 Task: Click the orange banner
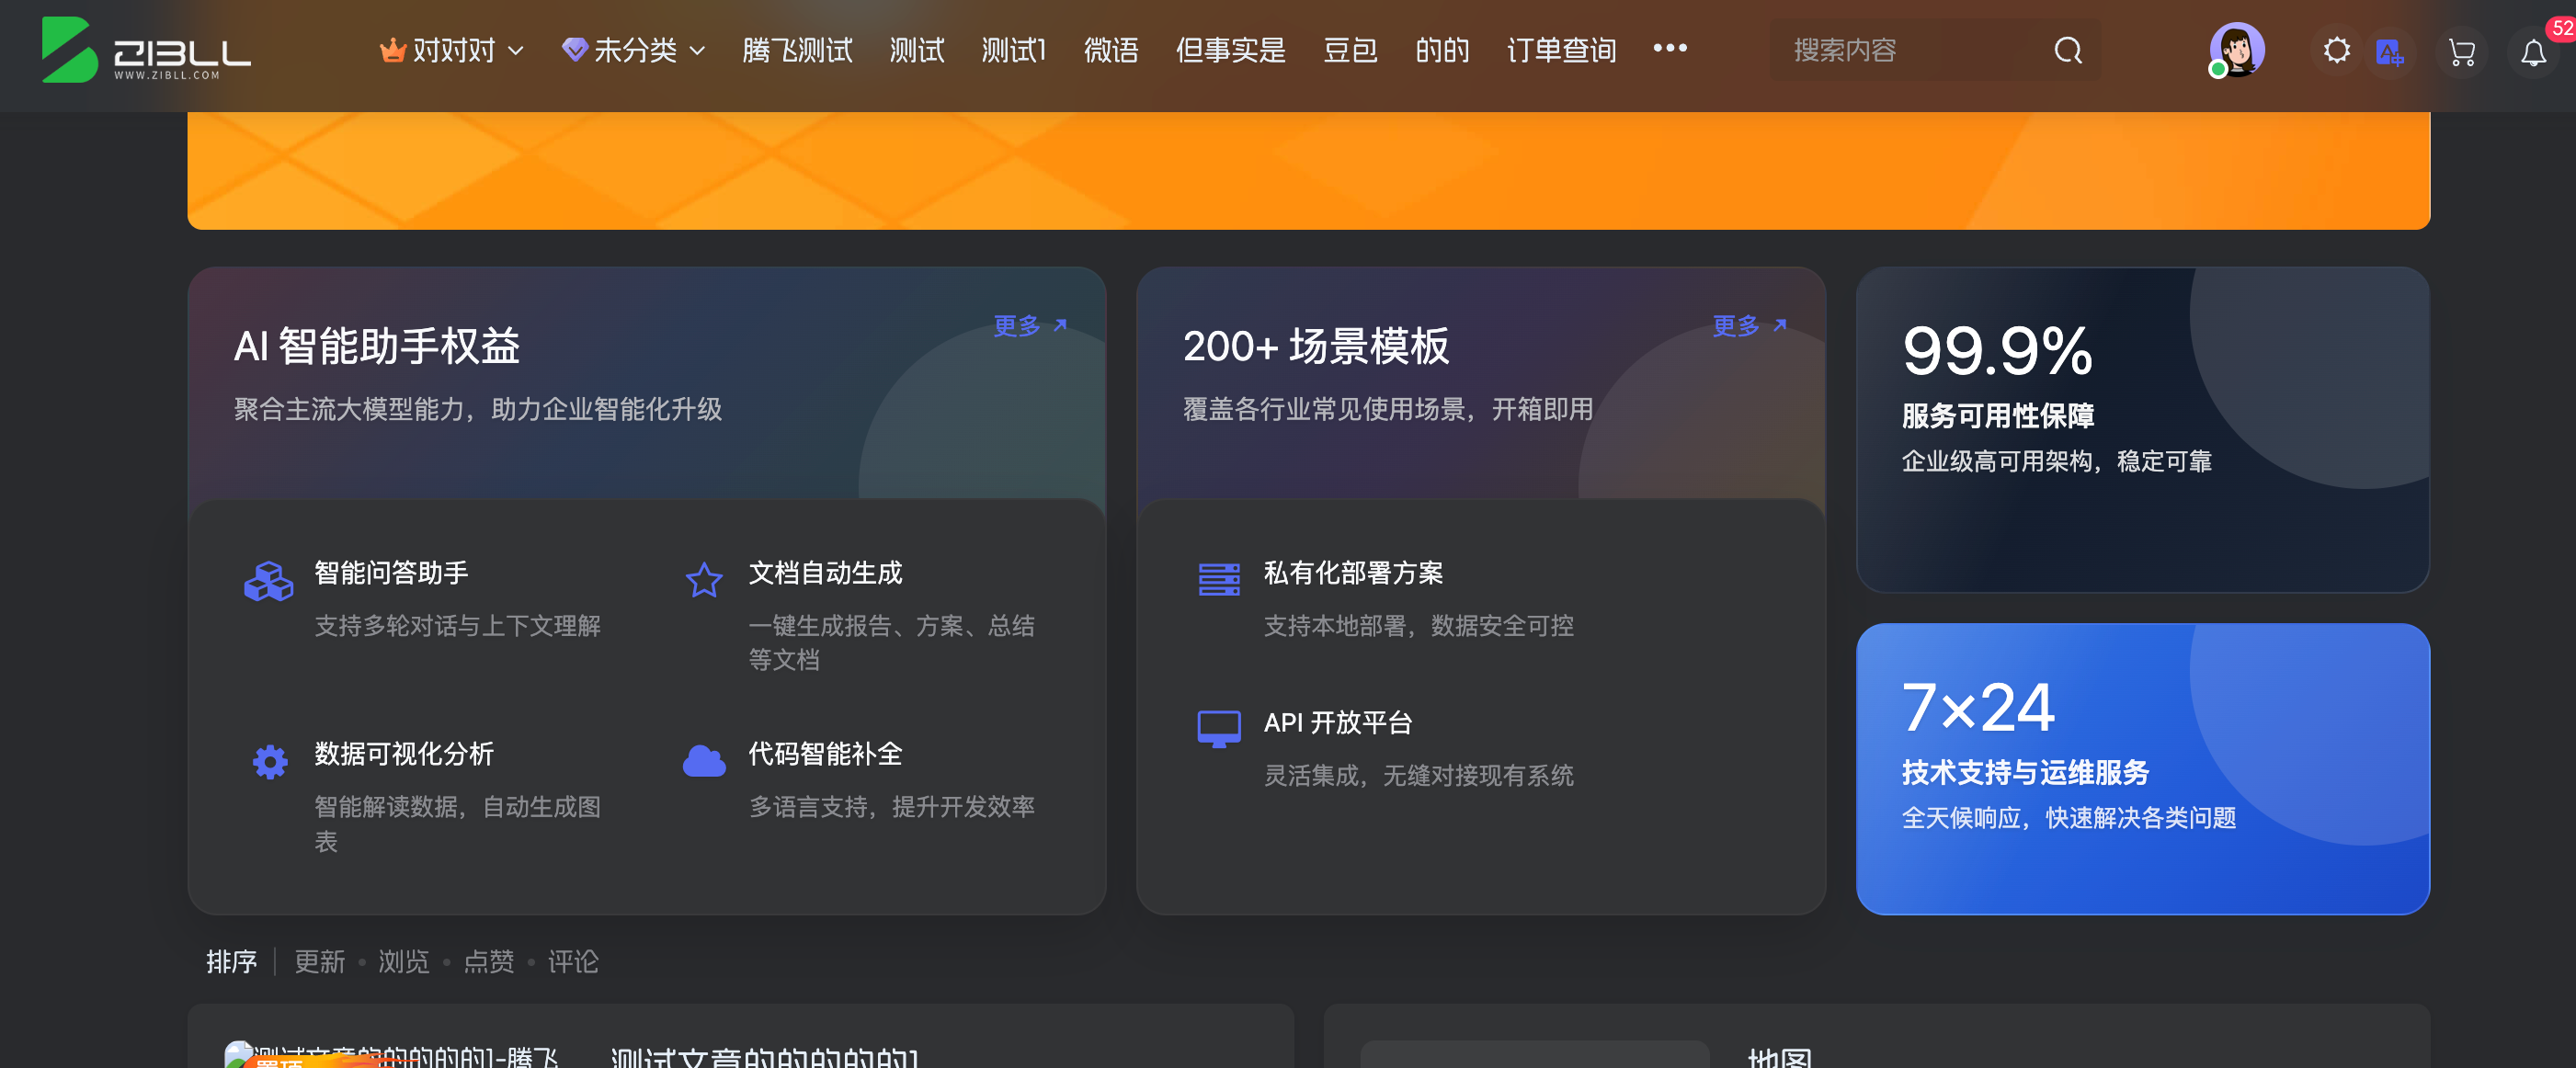coord(1308,170)
